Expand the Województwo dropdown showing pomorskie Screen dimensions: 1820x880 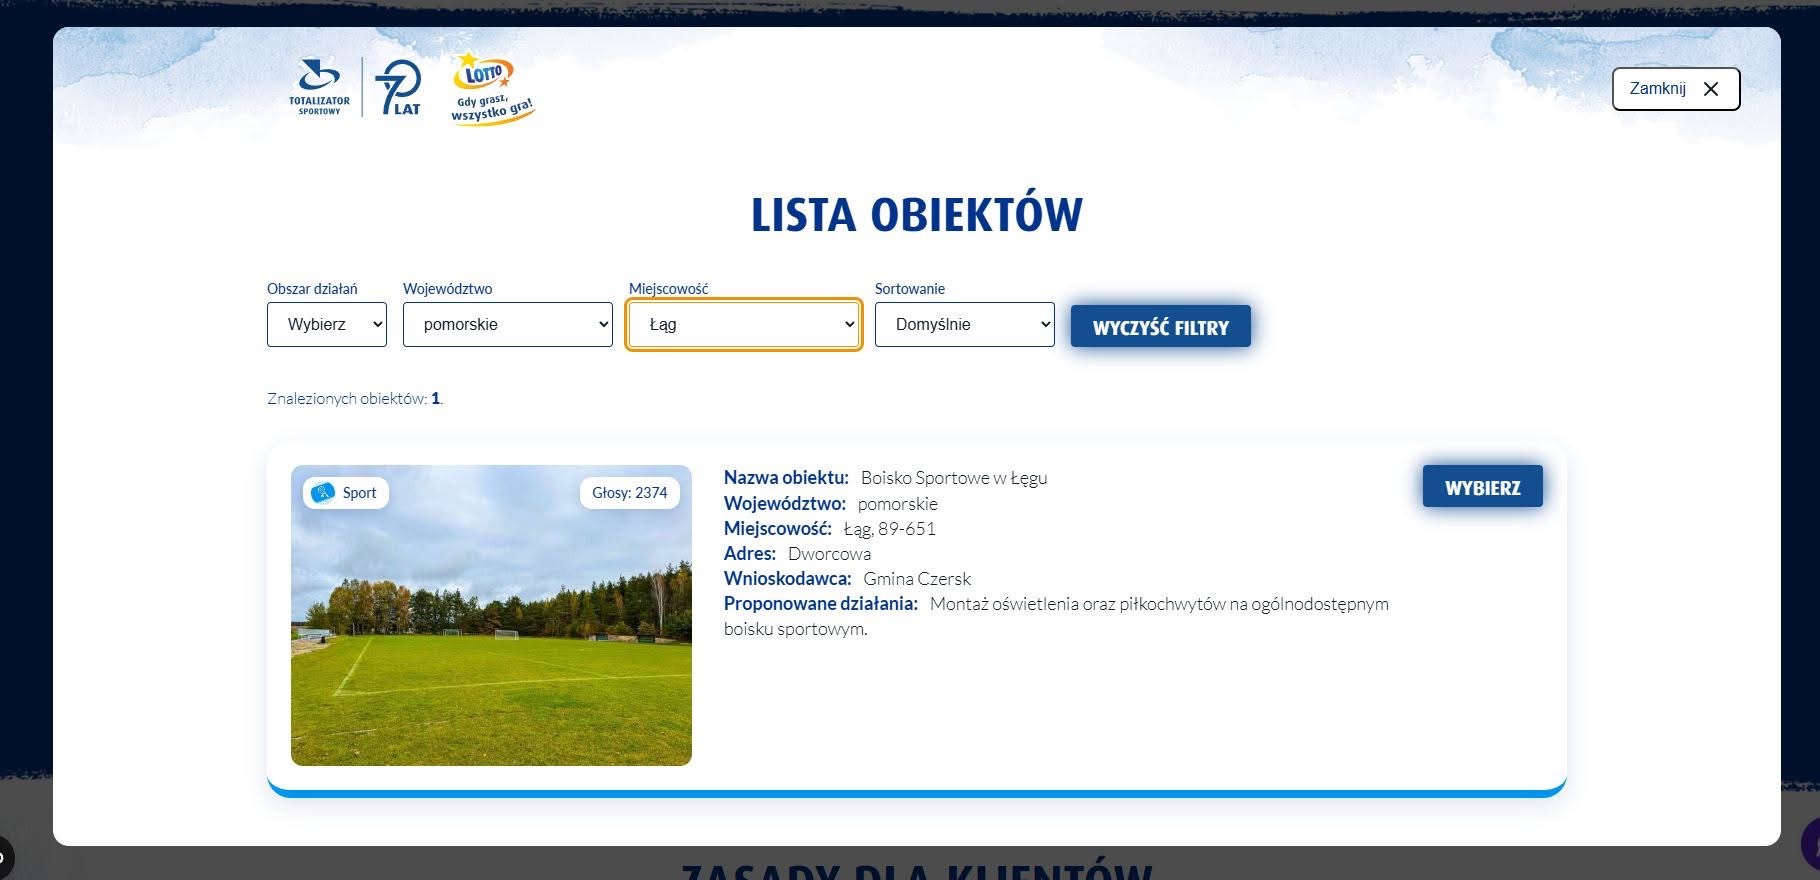coord(507,325)
